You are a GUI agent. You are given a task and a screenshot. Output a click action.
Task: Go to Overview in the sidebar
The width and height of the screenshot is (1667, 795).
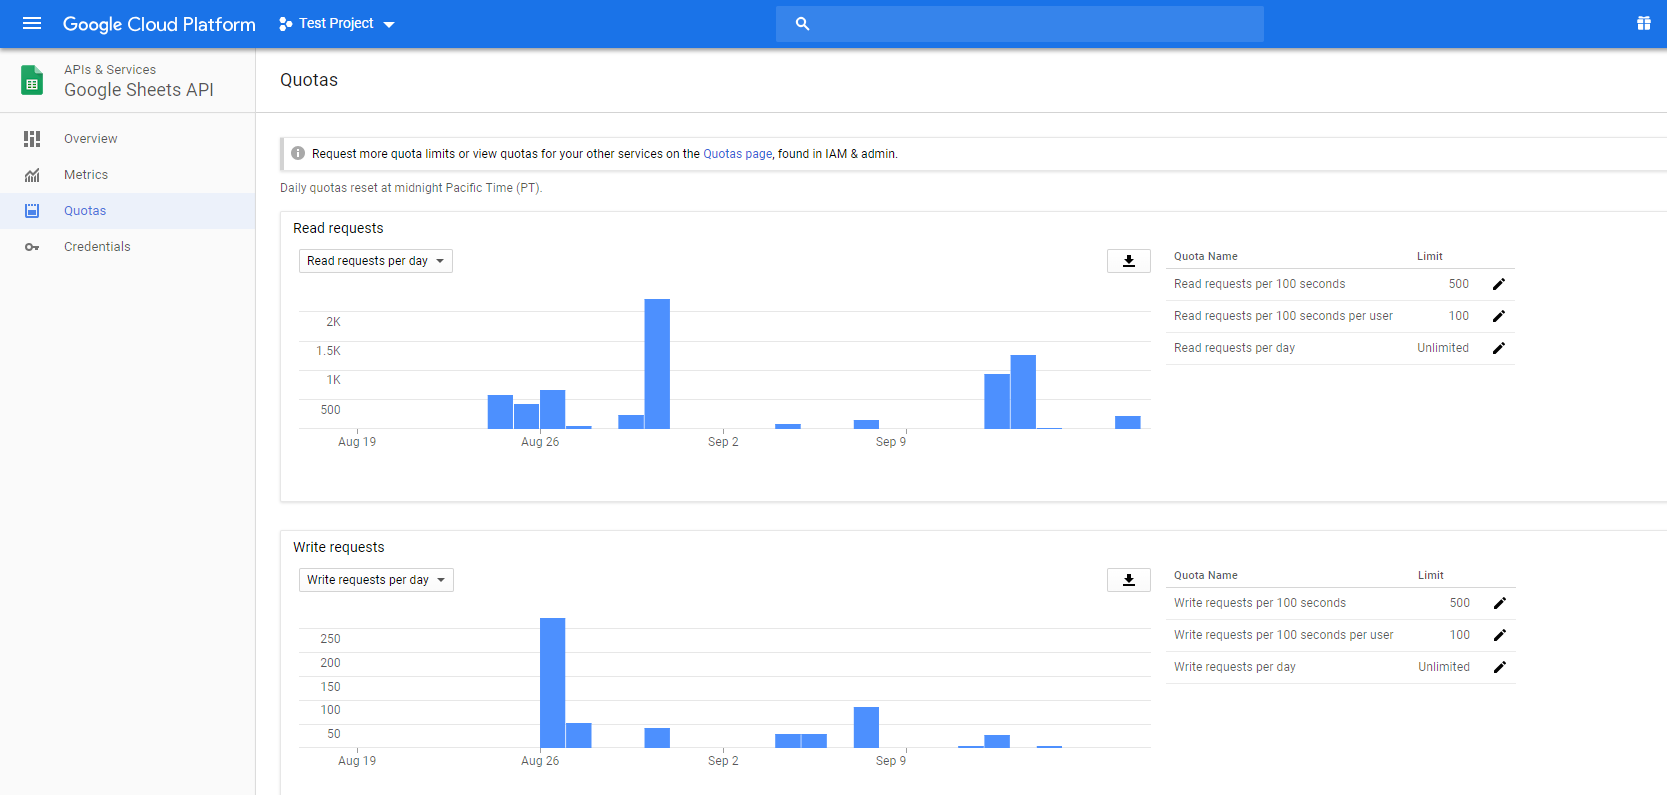(x=90, y=139)
